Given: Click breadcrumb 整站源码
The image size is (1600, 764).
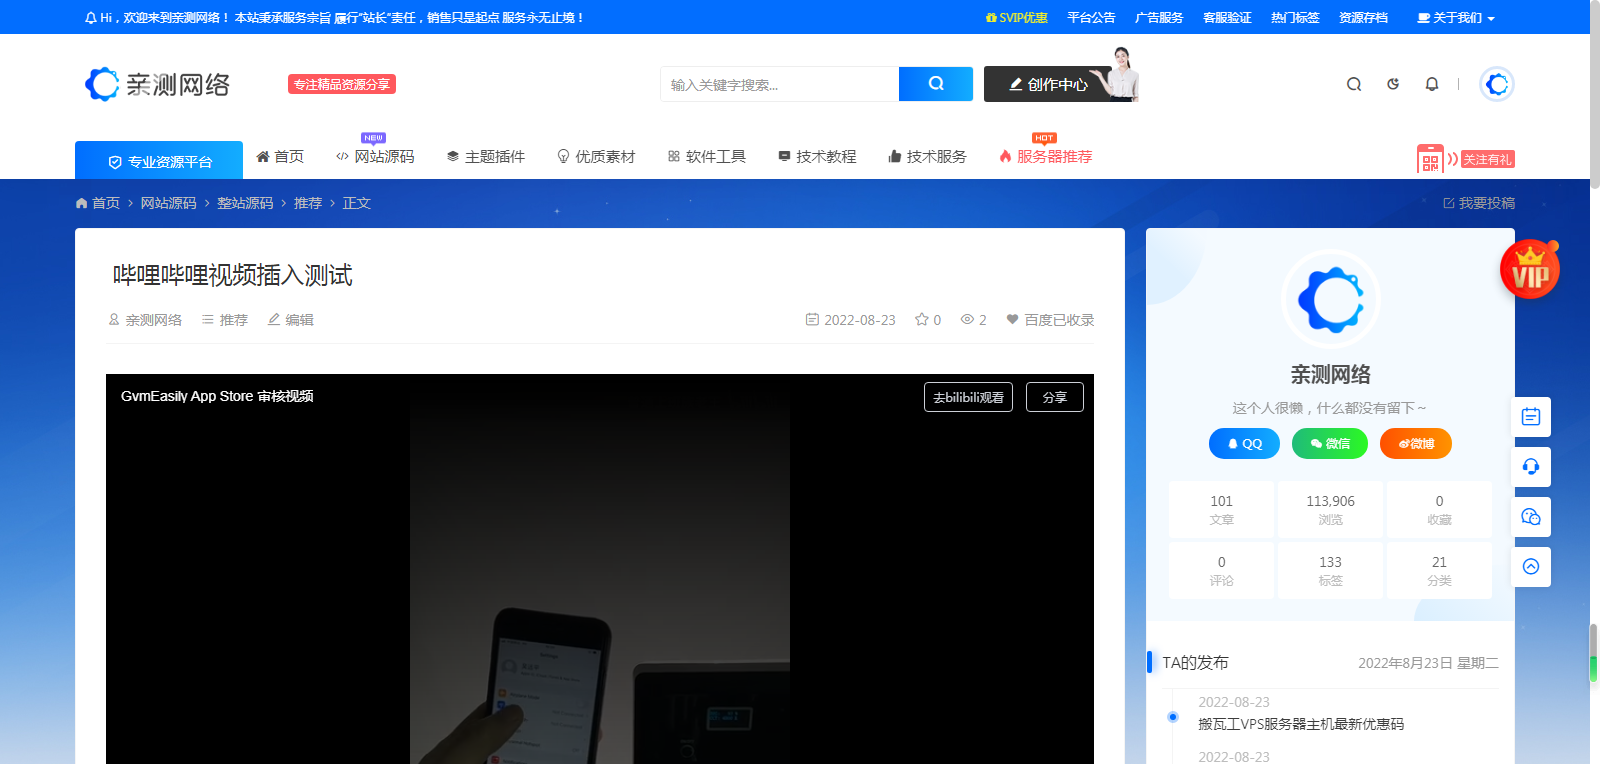Looking at the screenshot, I should click(x=245, y=203).
